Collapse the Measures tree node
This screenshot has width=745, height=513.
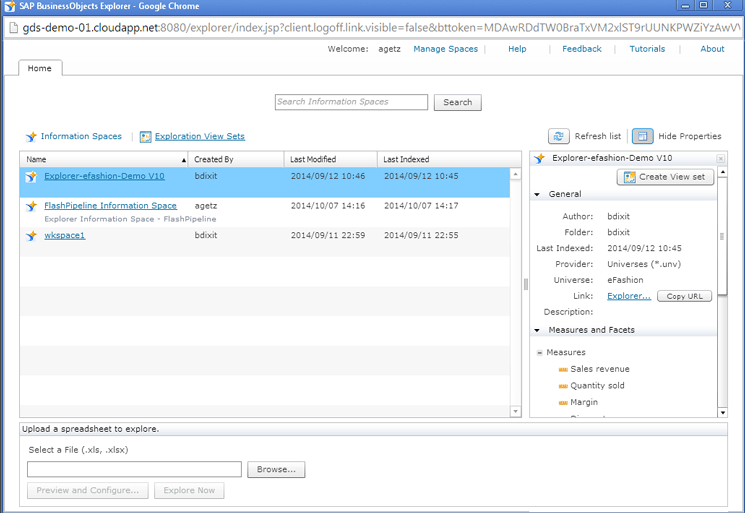(540, 352)
